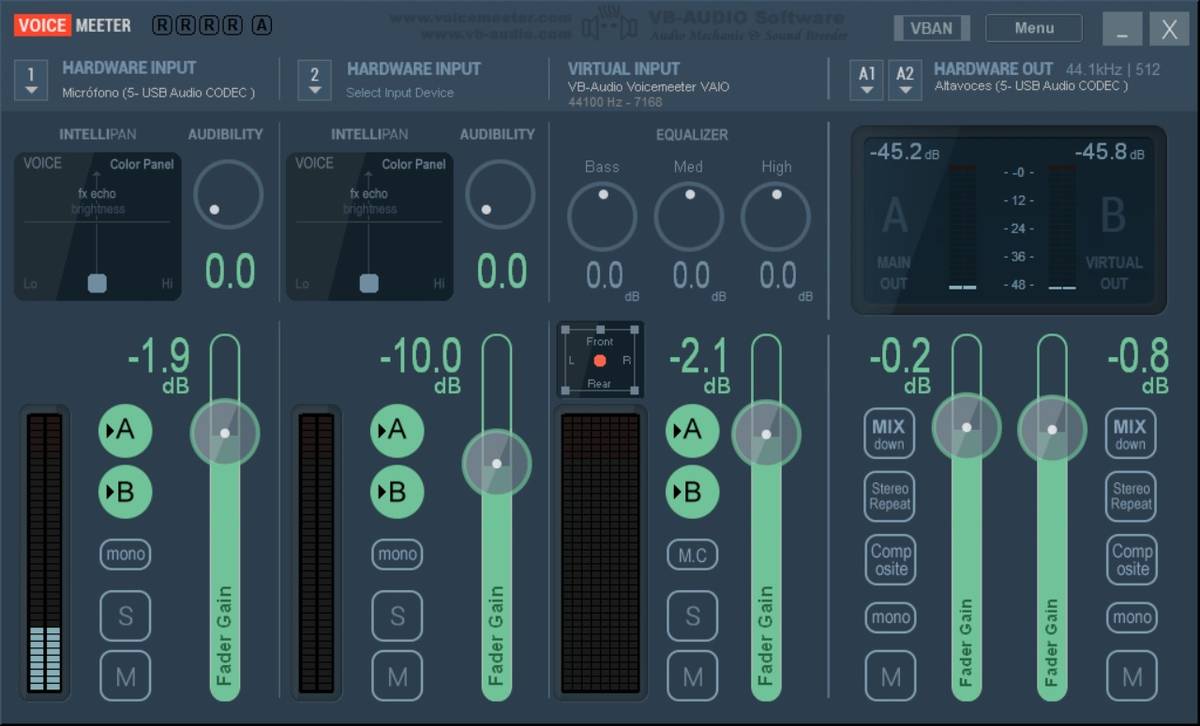Toggle bus A routing on Hardware Input 2
Image resolution: width=1200 pixels, height=726 pixels.
(397, 431)
